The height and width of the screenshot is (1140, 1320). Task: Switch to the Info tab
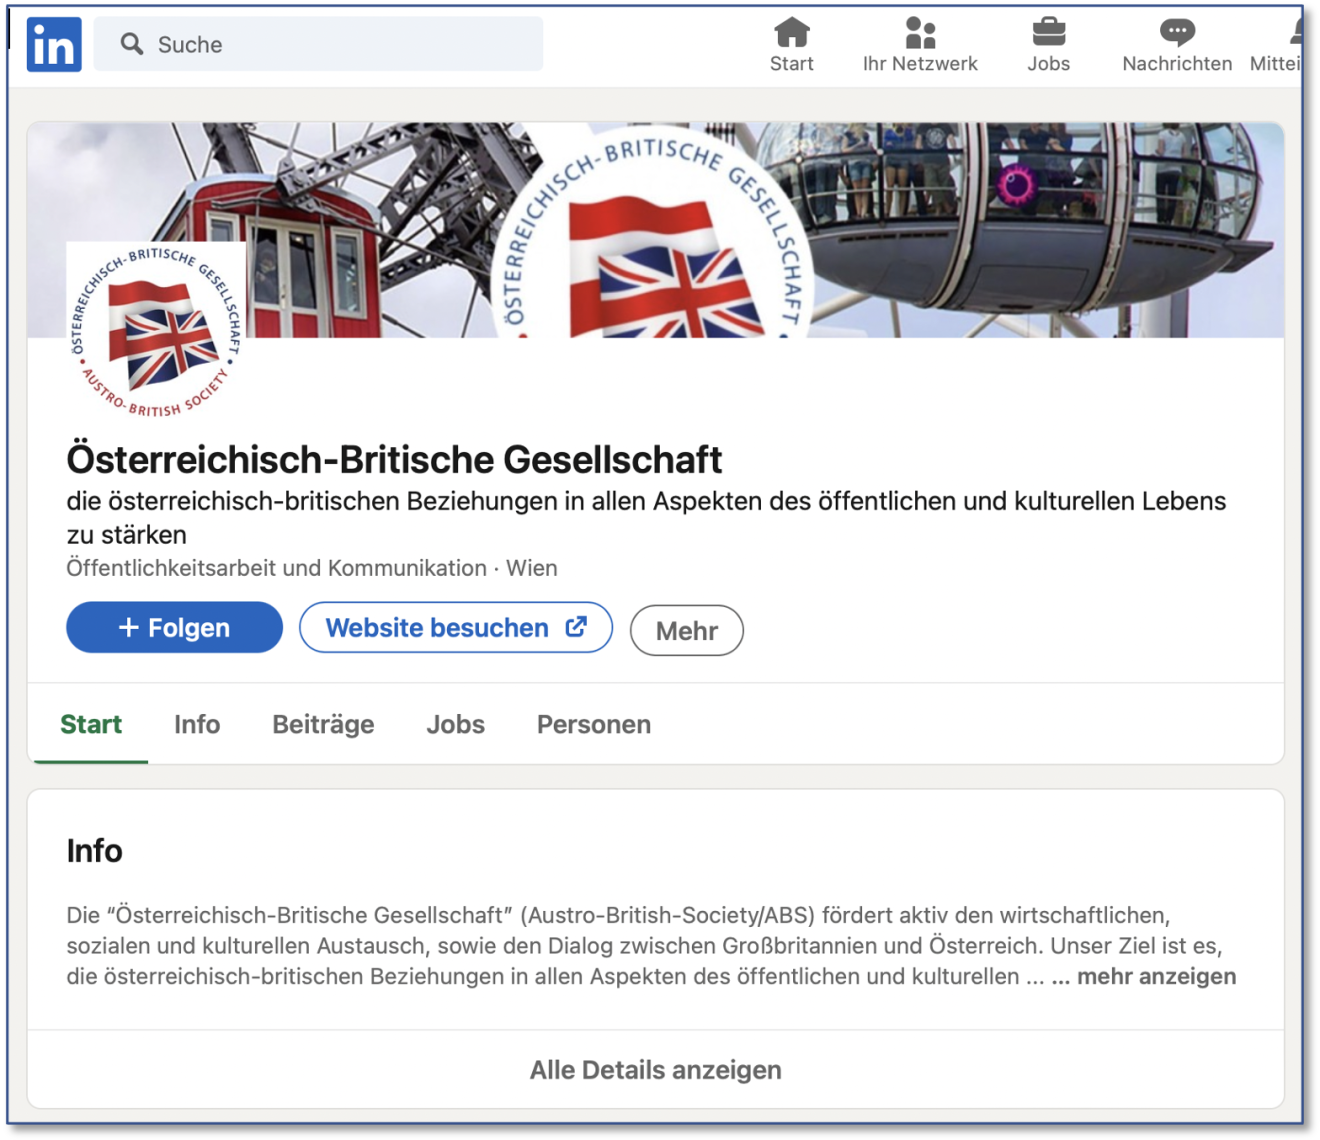click(x=197, y=725)
